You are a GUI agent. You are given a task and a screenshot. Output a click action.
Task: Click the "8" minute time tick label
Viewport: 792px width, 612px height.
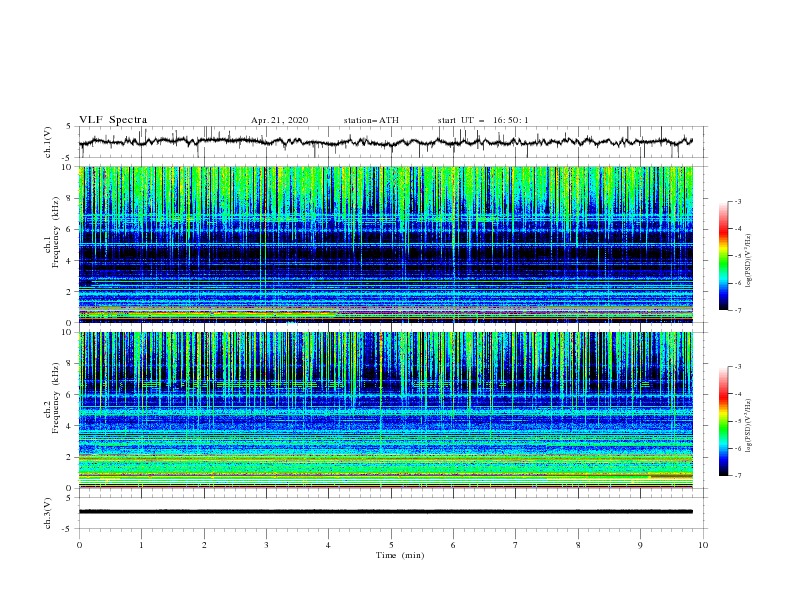point(578,545)
